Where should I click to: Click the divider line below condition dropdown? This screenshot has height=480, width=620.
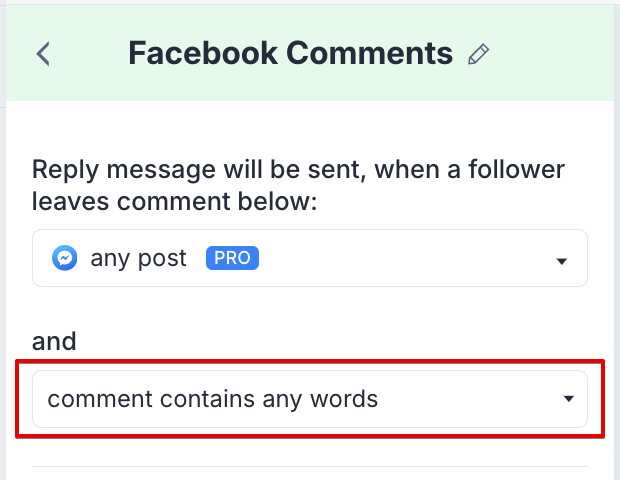[310, 467]
